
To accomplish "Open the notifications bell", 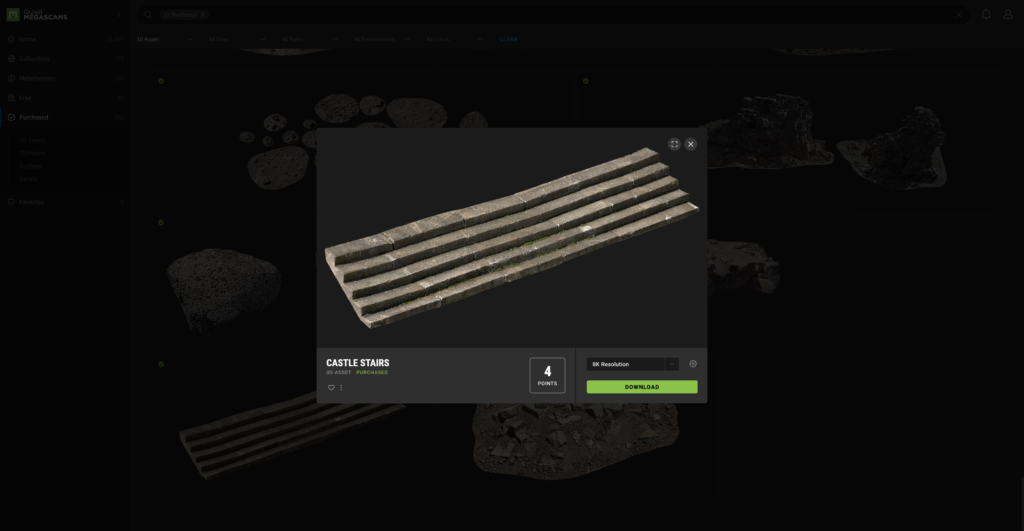I will click(986, 14).
